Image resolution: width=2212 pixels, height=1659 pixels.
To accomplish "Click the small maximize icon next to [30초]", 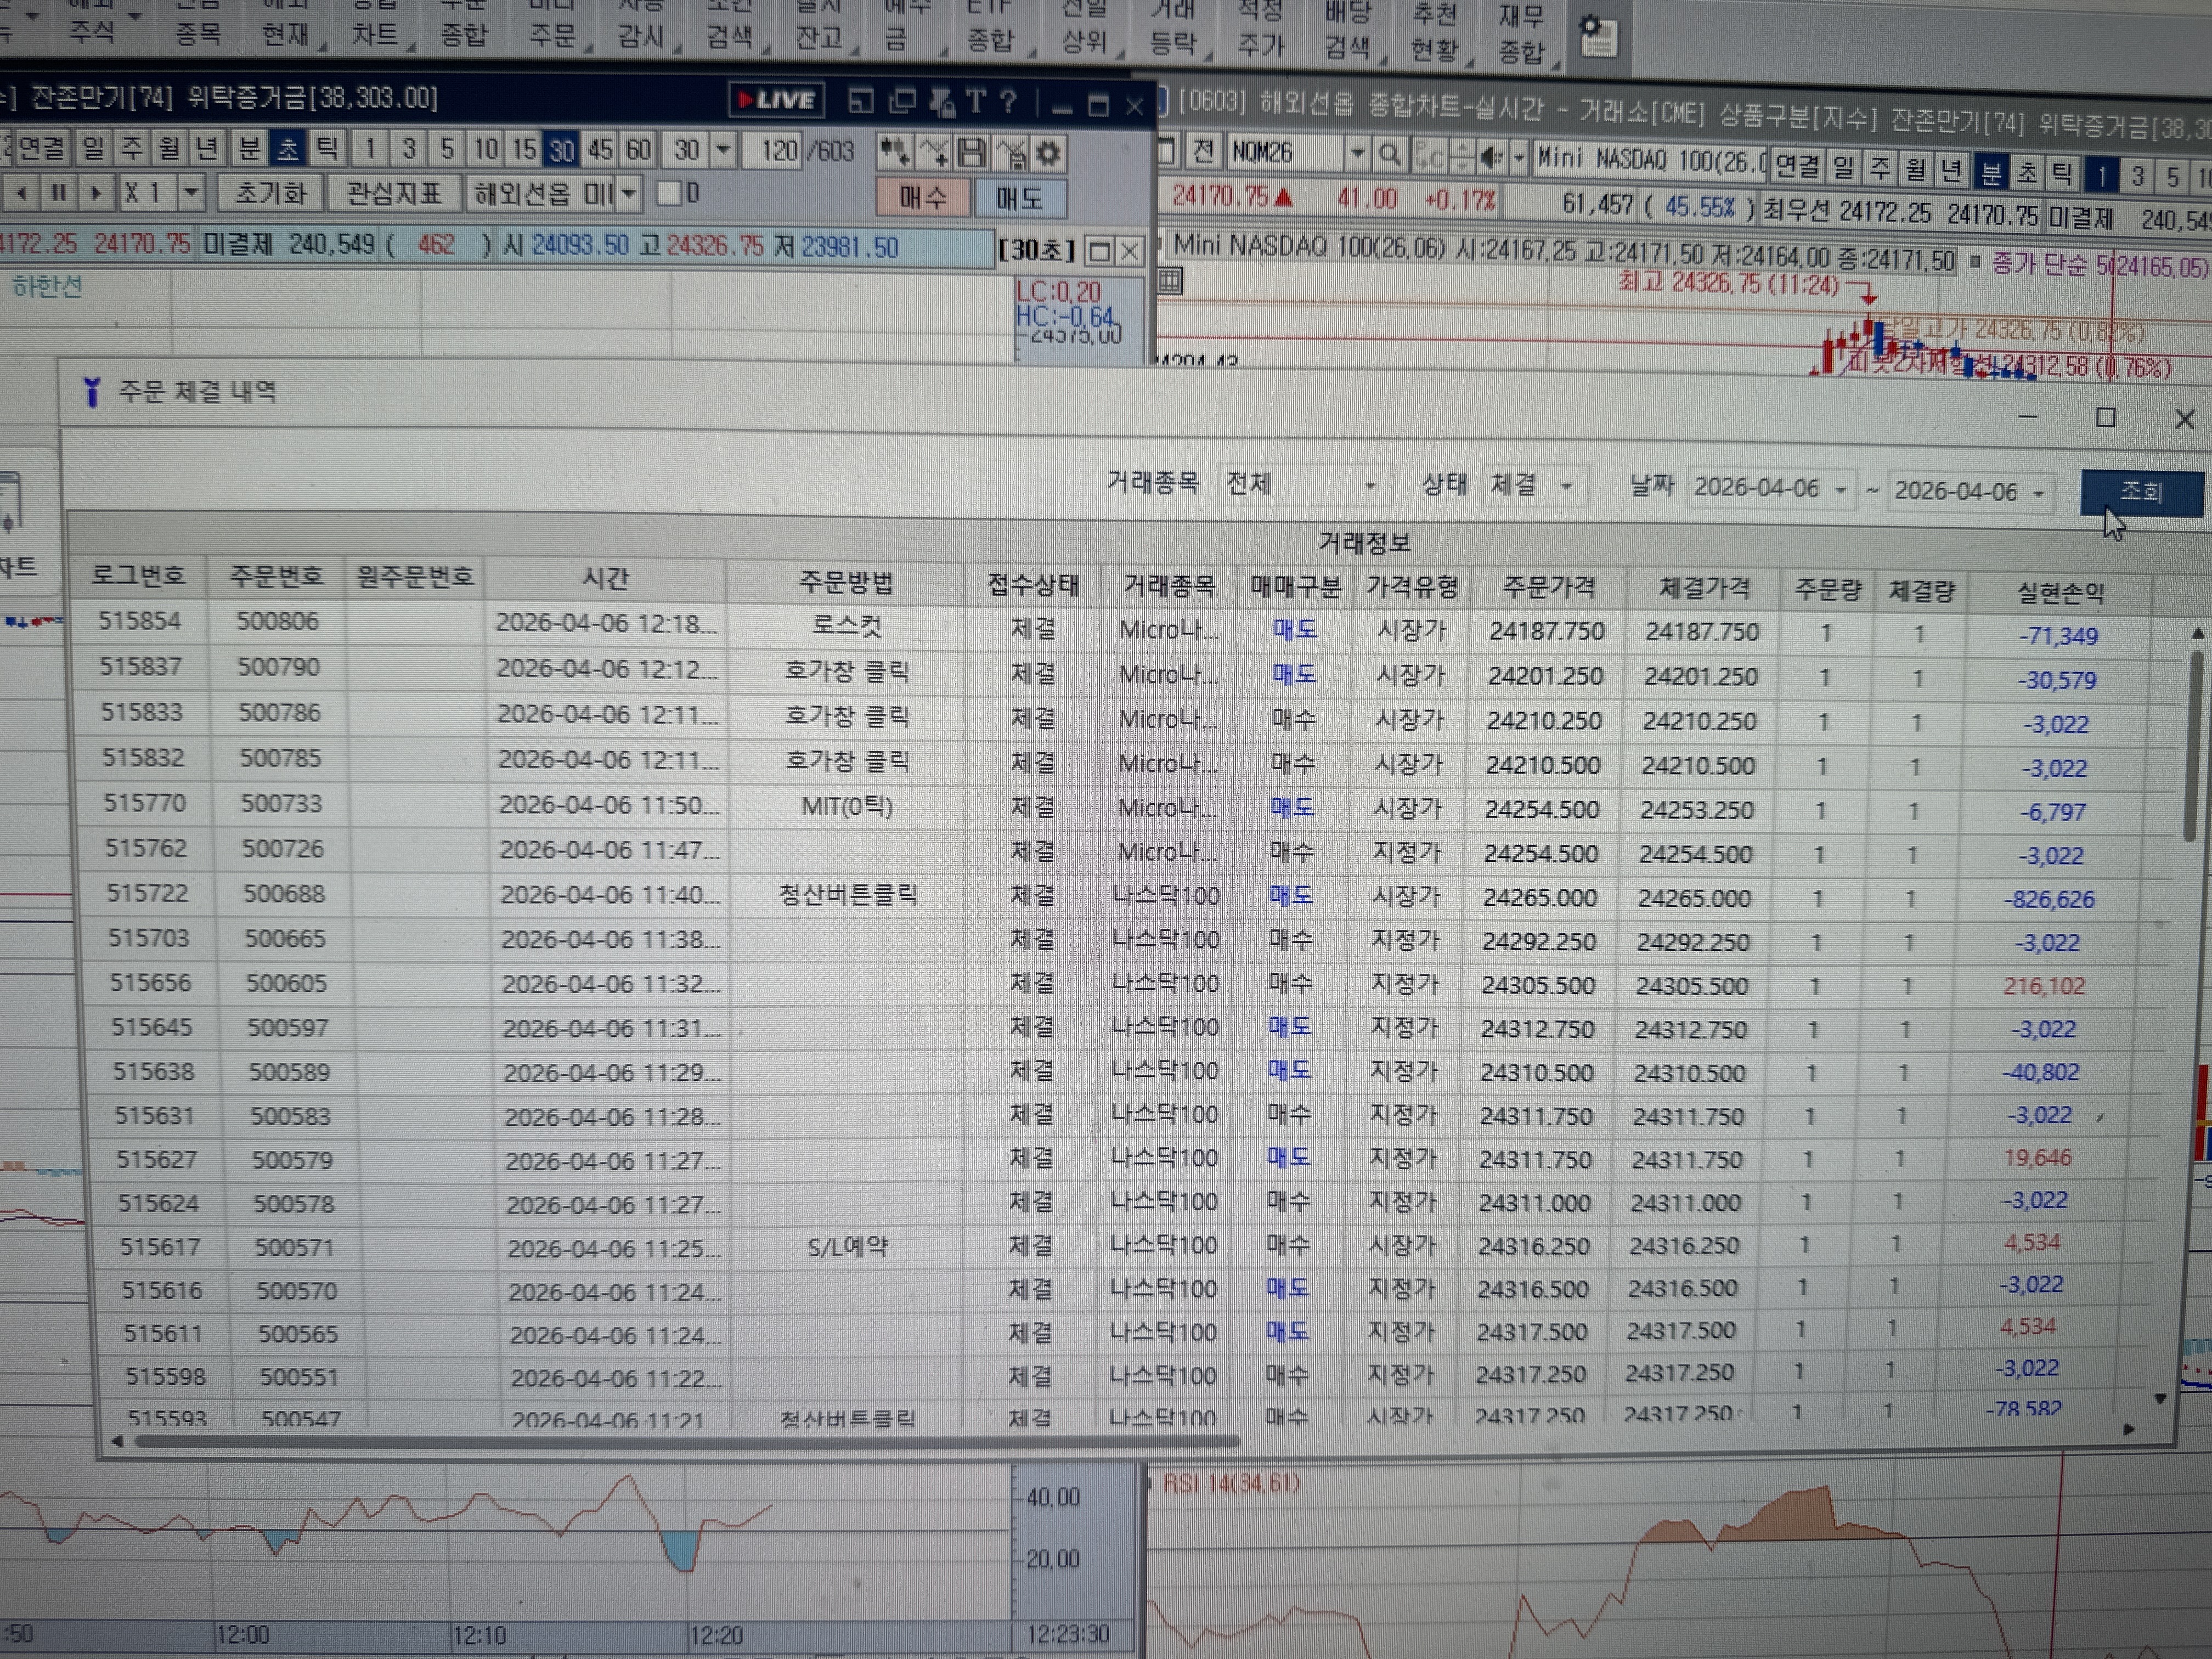I will click(1099, 250).
